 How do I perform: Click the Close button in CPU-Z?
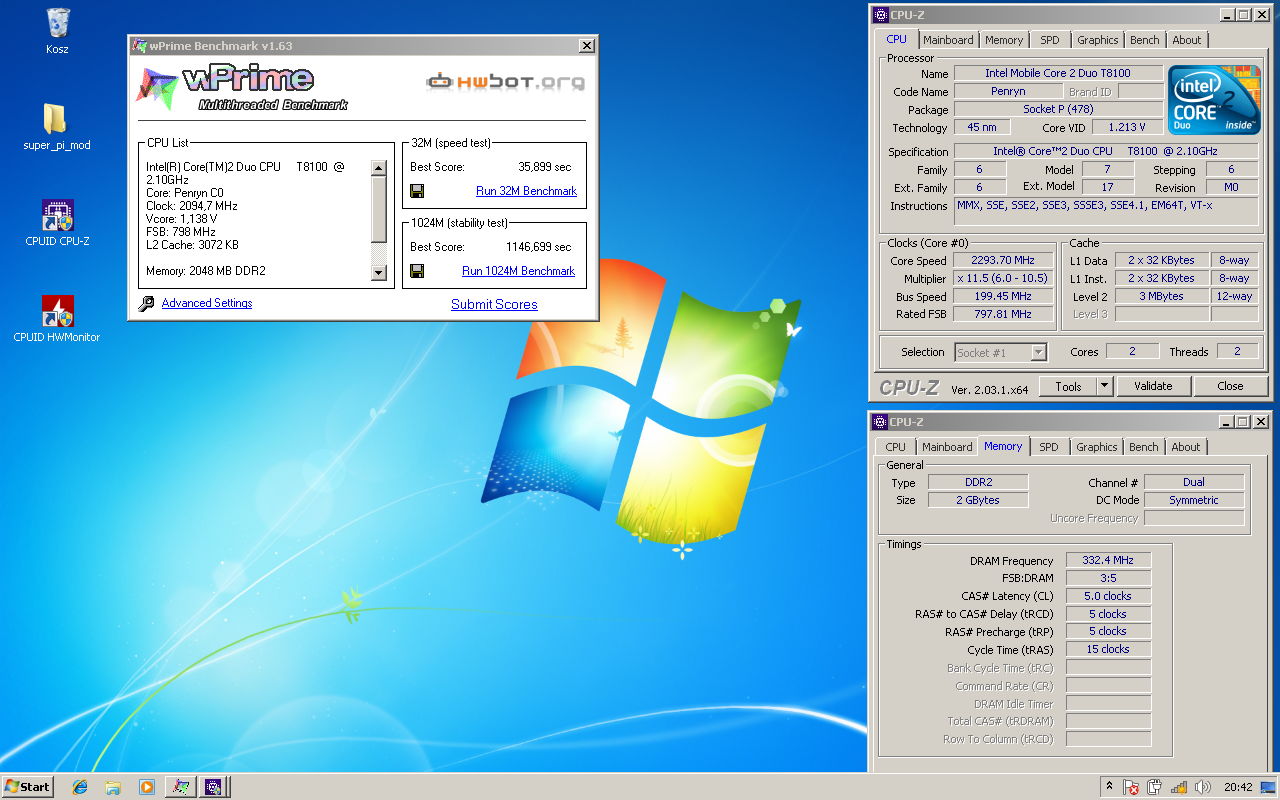click(x=1230, y=386)
